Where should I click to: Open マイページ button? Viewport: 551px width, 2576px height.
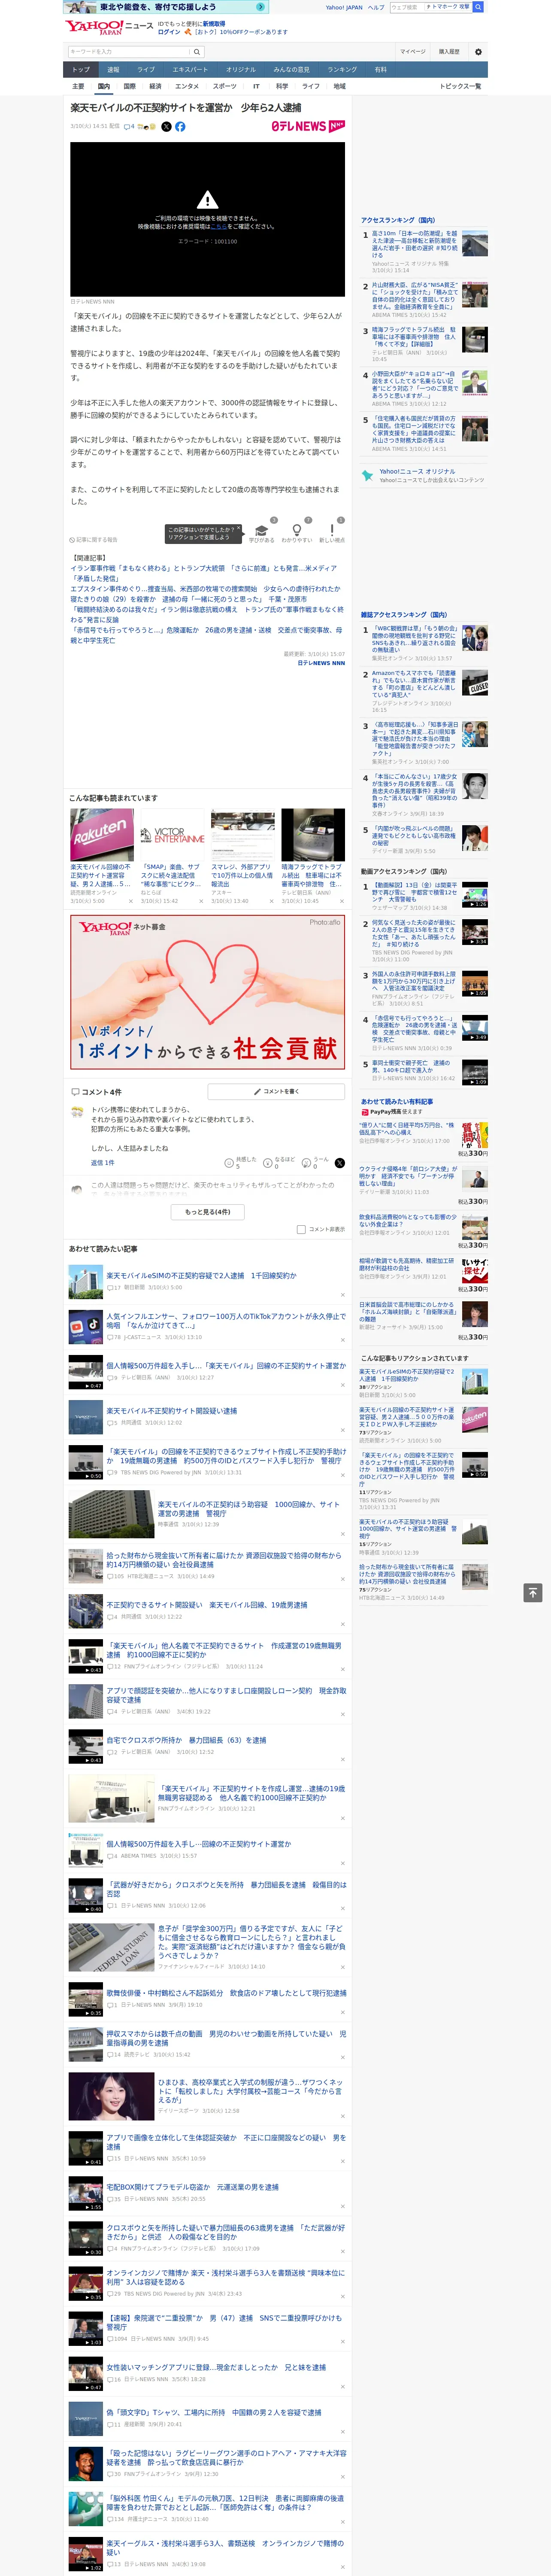tap(413, 52)
